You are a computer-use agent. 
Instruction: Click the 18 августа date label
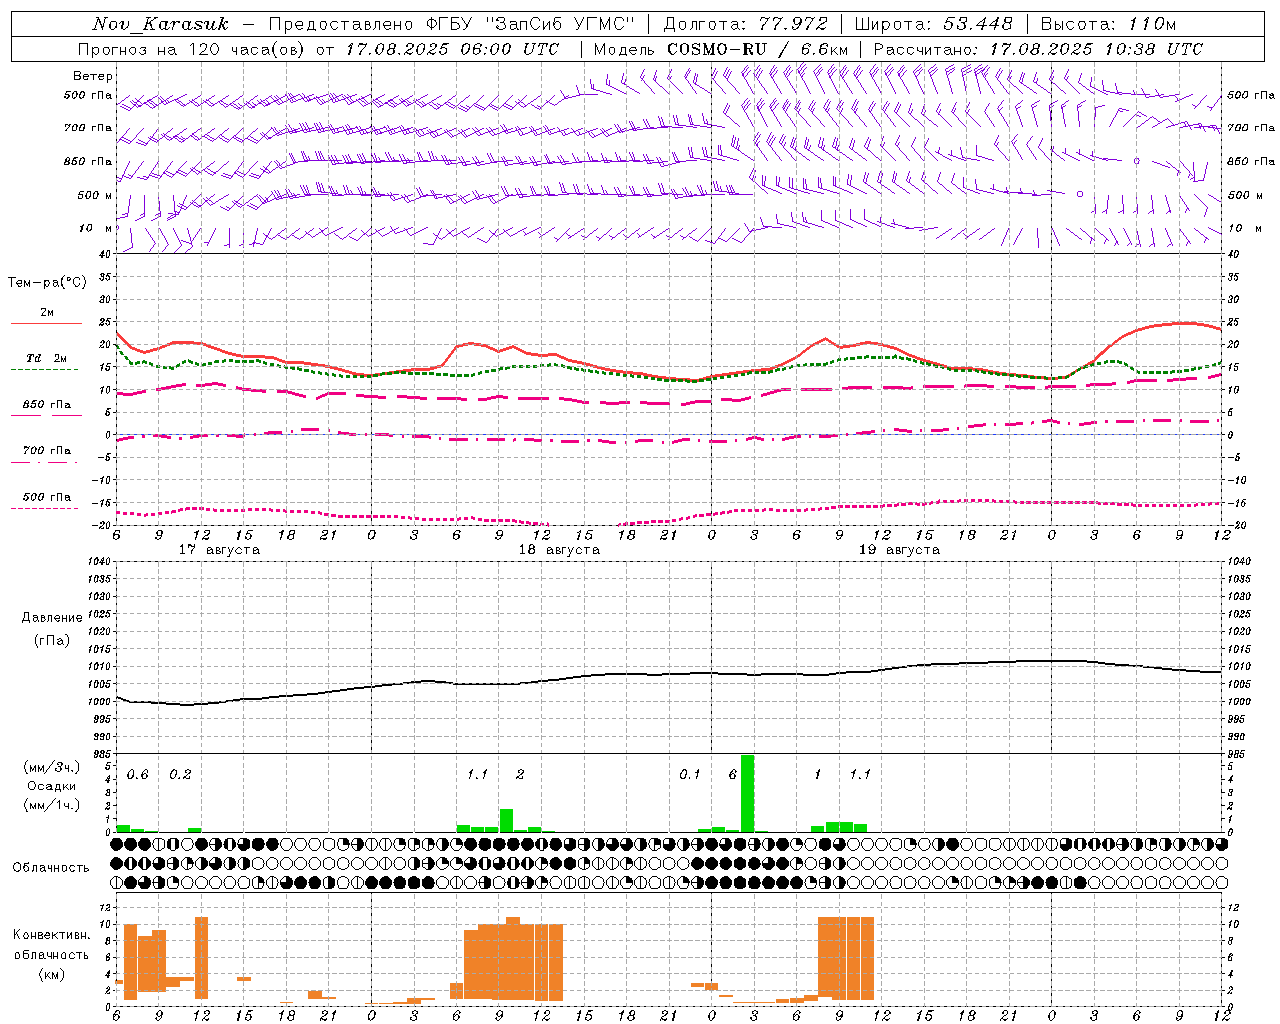559,550
